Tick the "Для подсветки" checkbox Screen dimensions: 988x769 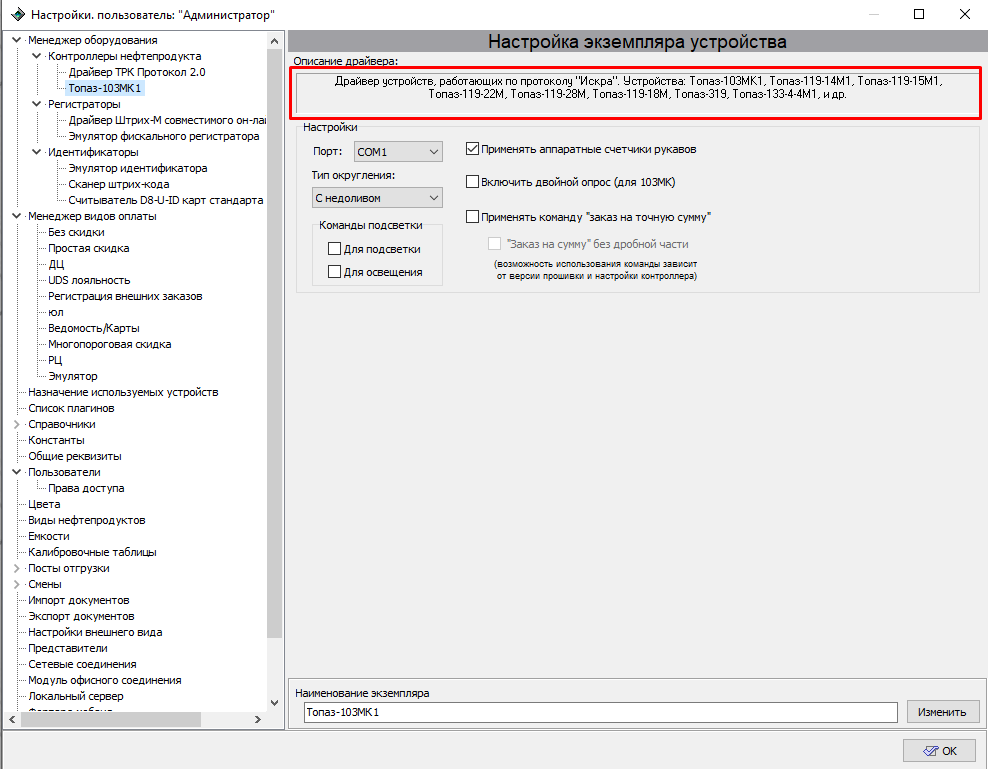click(335, 249)
